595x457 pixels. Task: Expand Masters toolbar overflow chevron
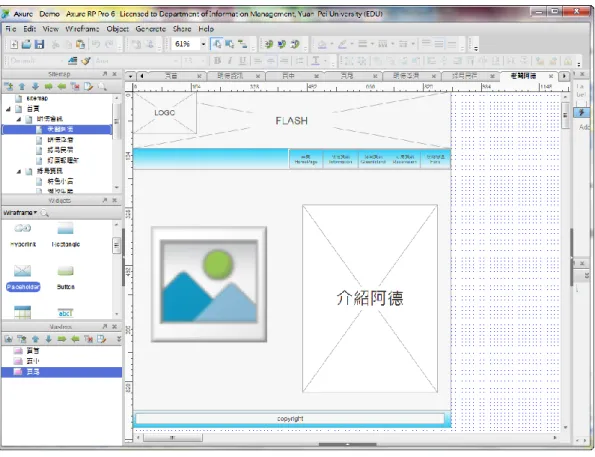(x=118, y=339)
